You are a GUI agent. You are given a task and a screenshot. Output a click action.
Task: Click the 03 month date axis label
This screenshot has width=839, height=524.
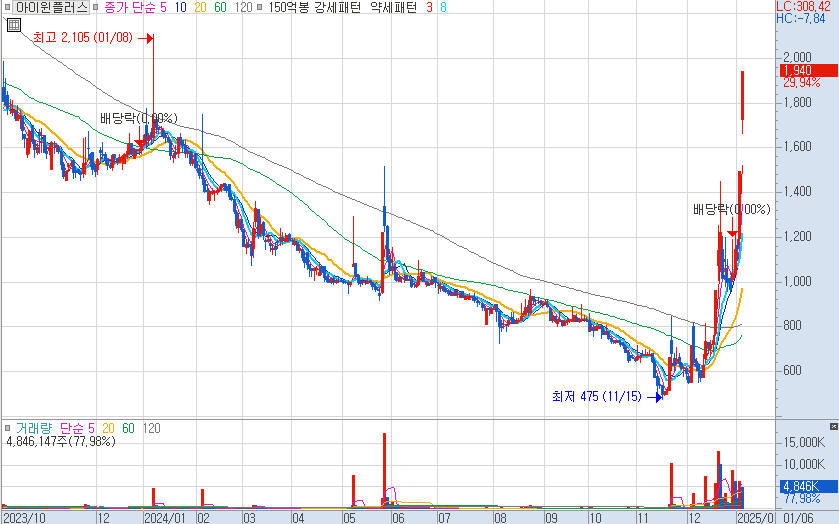[249, 518]
